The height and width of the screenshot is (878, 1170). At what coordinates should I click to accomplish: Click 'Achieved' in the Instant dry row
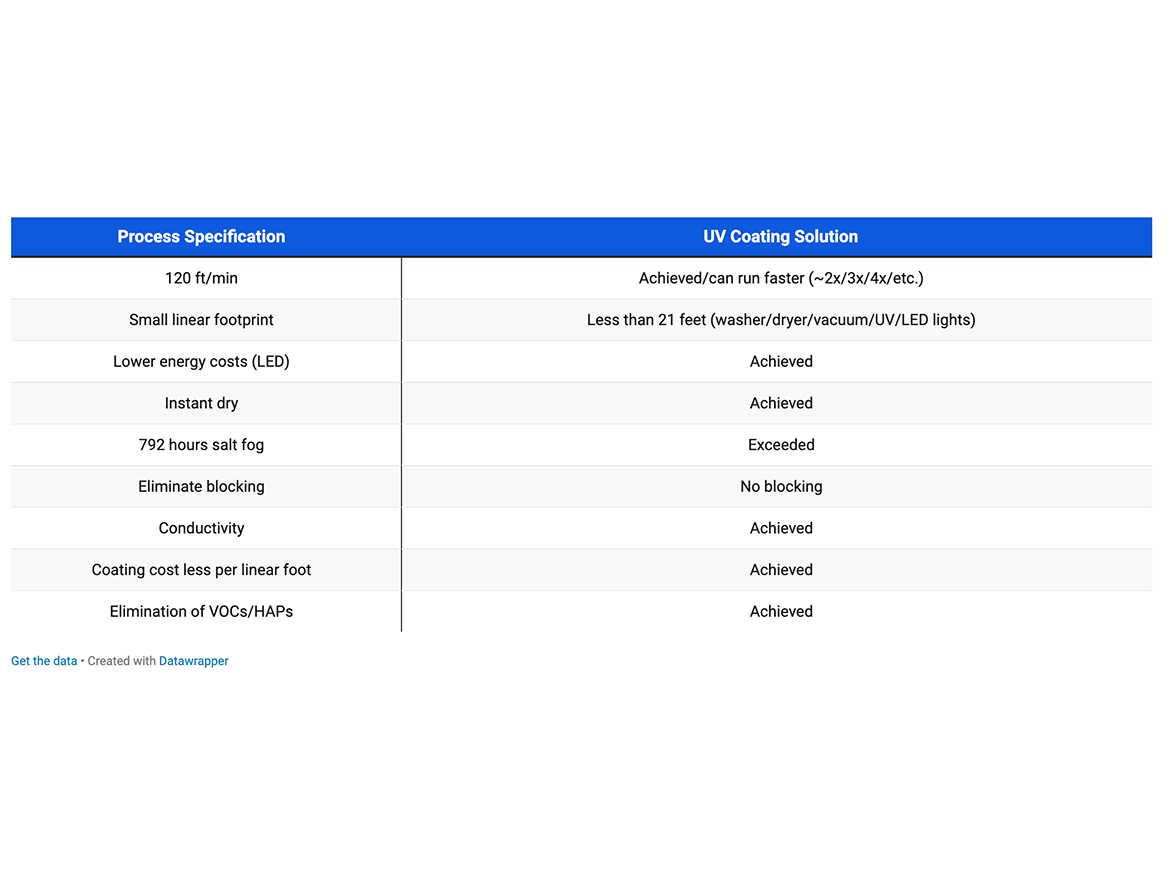click(780, 404)
